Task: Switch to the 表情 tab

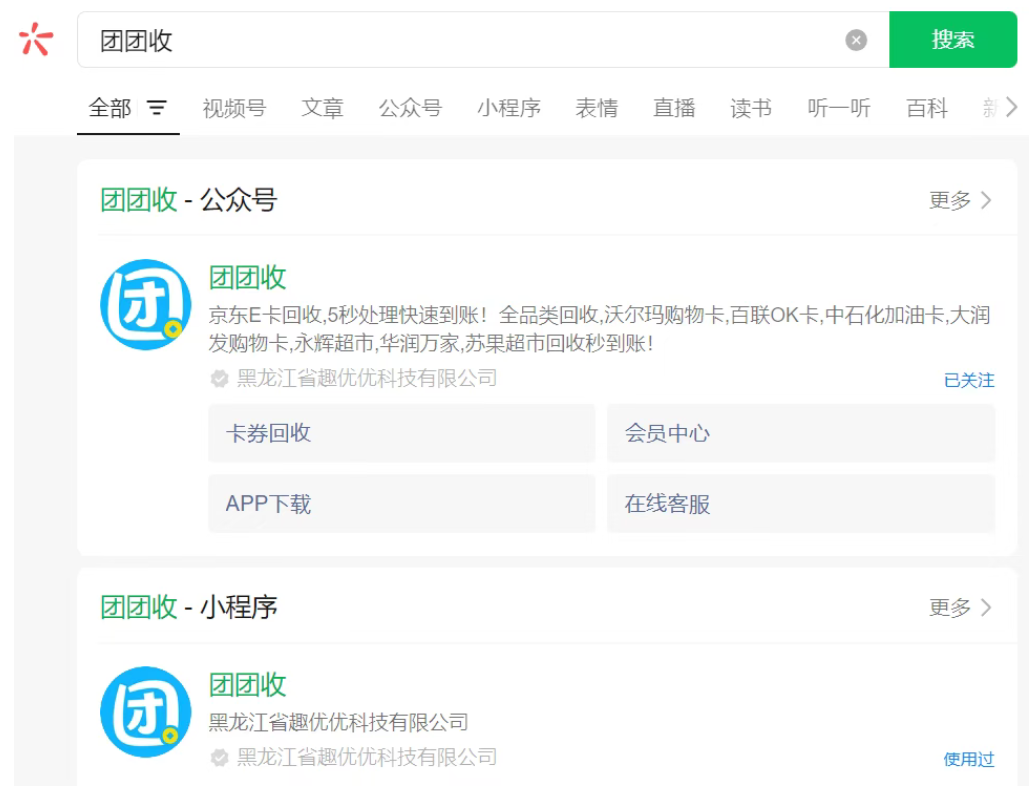Action: [597, 108]
